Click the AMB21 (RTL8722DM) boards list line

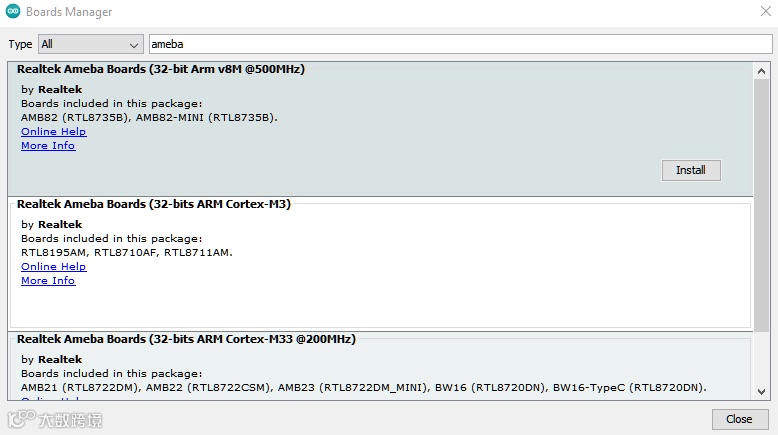click(x=364, y=387)
